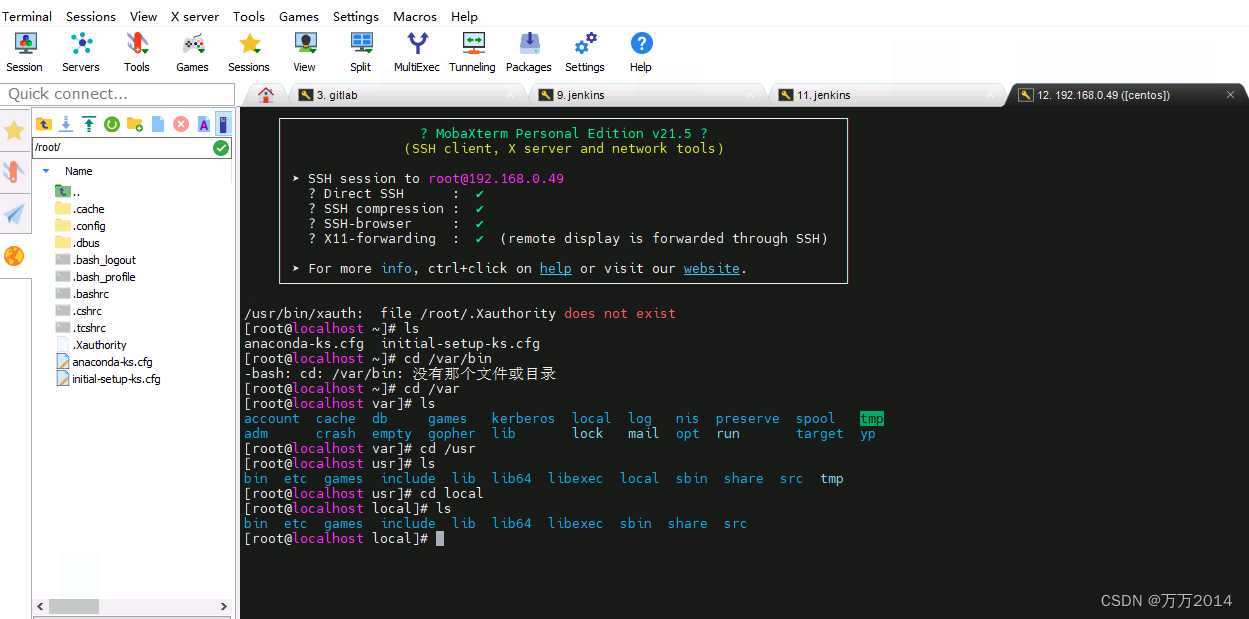Screen dimensions: 1249x619
Task: Click the scrollbar right arrow in SFTP panel
Action: [225, 606]
